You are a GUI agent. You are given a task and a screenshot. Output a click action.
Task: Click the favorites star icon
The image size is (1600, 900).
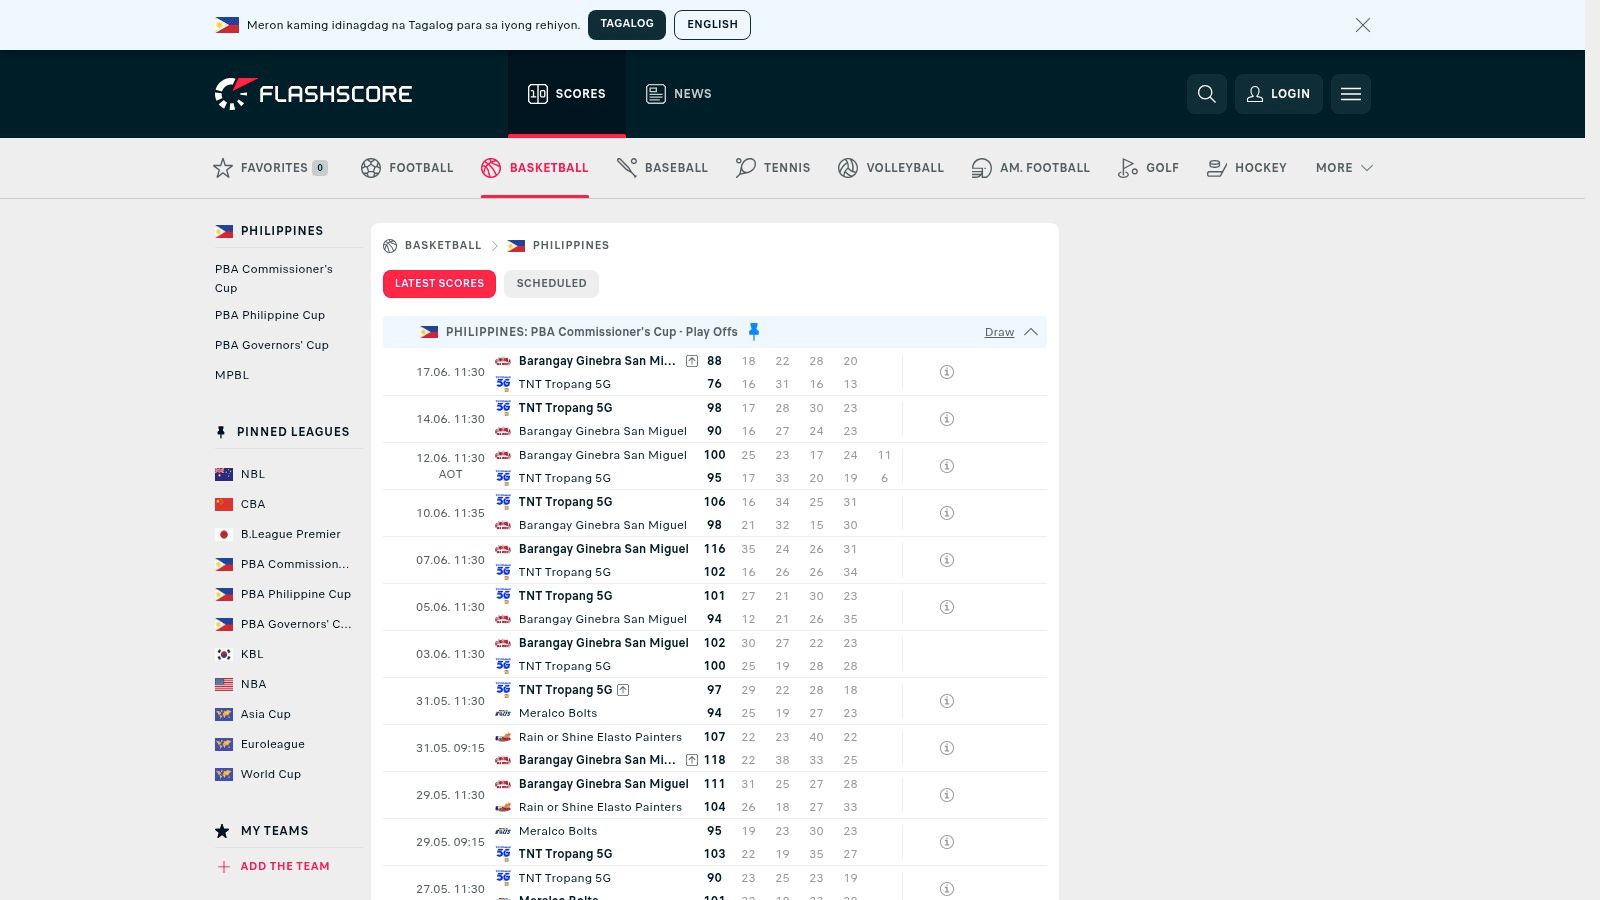click(223, 168)
